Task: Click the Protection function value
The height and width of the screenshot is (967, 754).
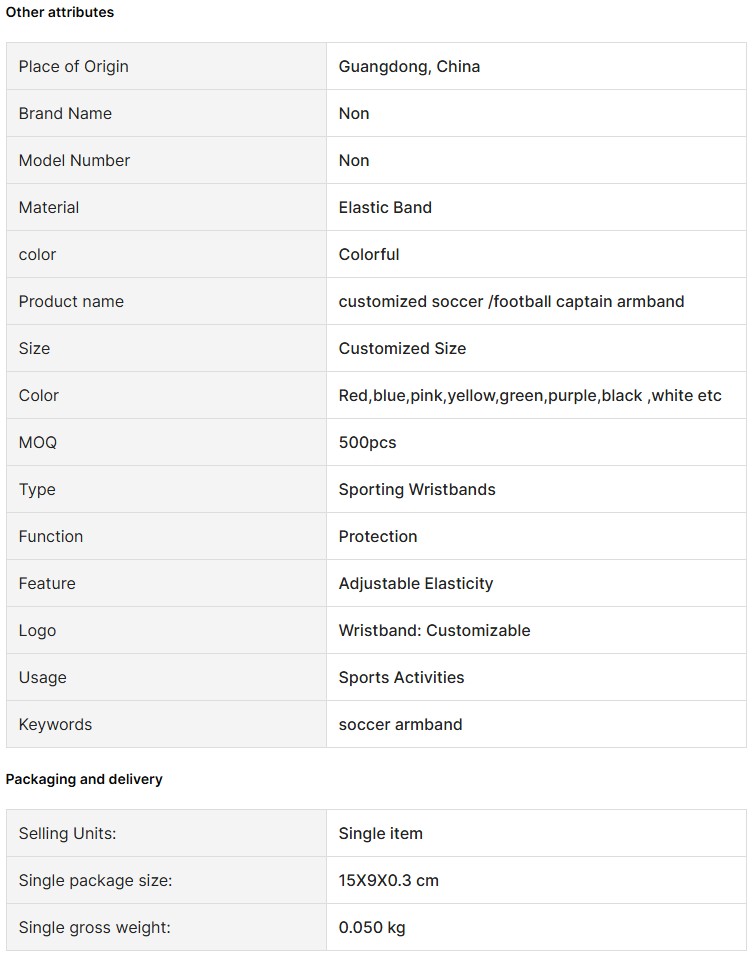Action: tap(378, 537)
